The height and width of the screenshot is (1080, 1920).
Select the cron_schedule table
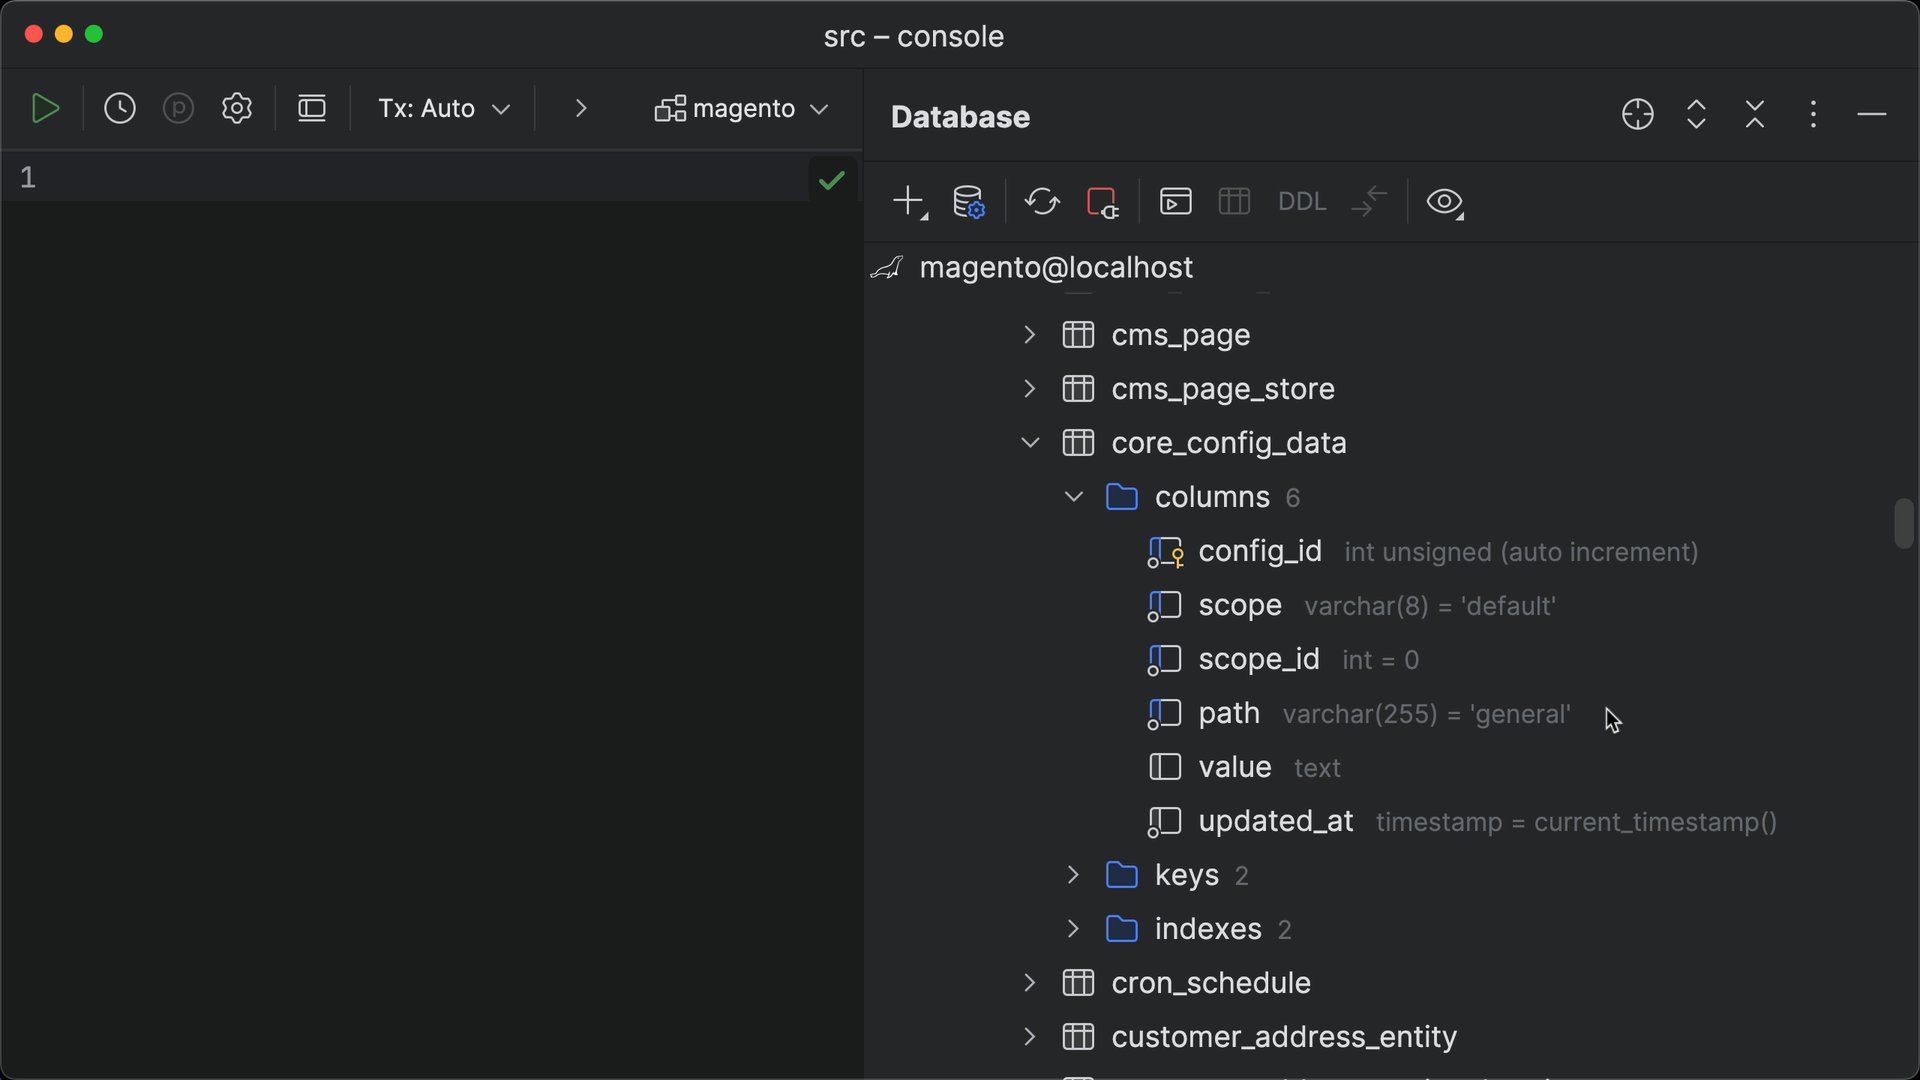pos(1211,983)
